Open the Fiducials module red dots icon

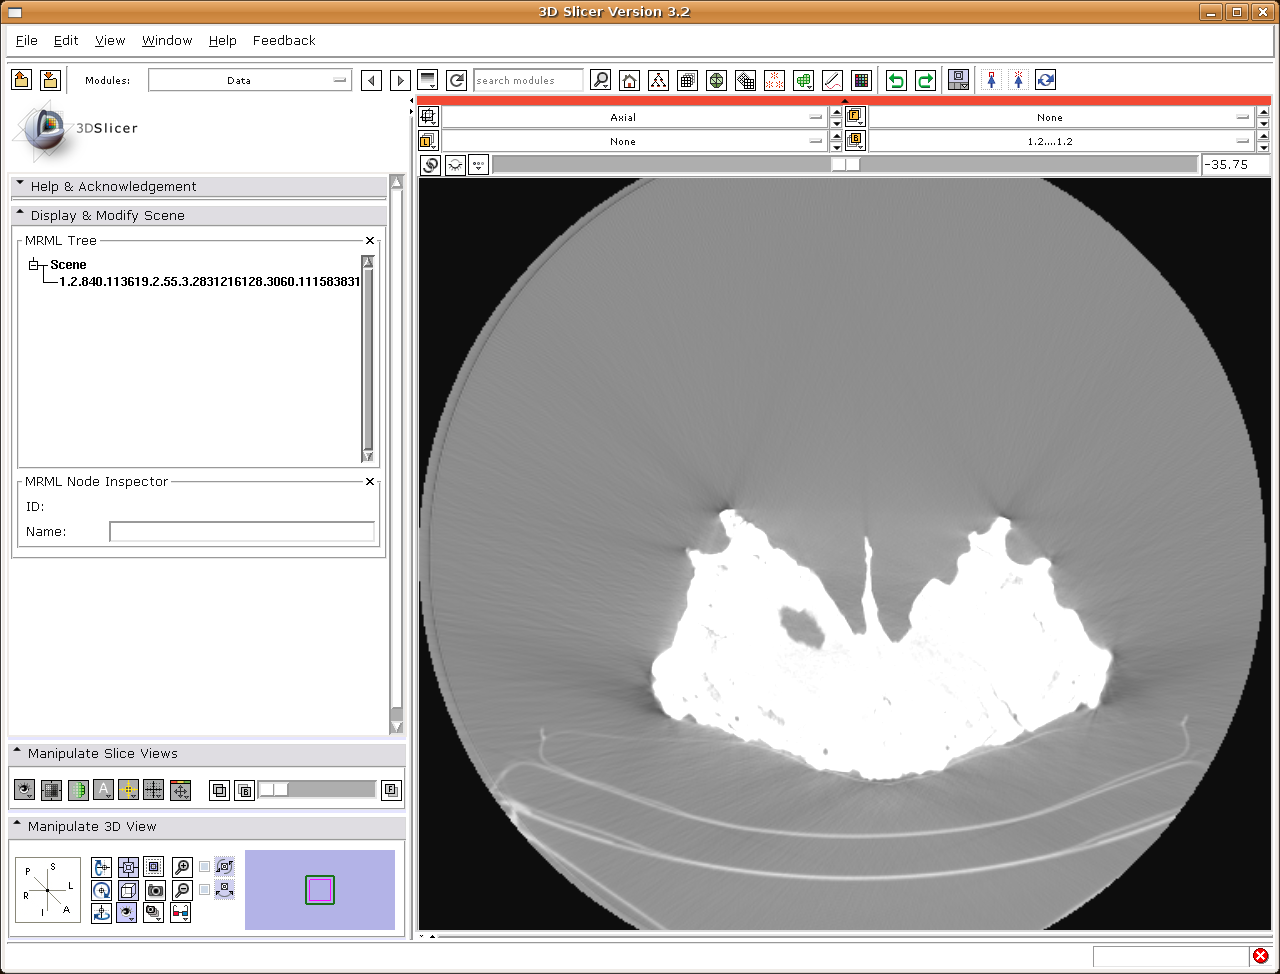pos(774,80)
